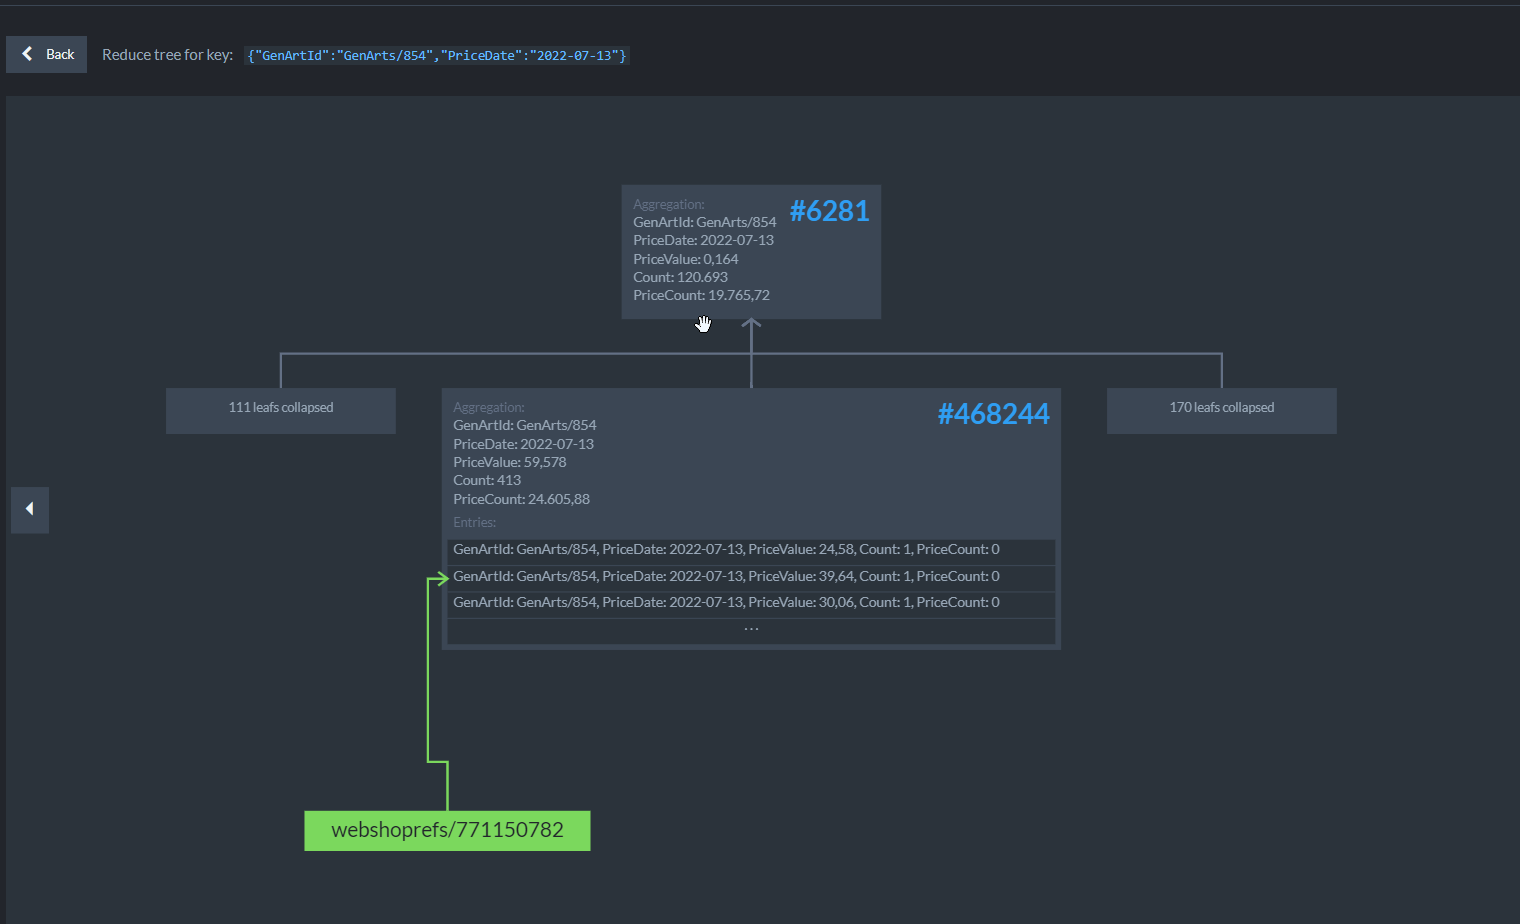Open the side panel with the left arrow icon
Viewport: 1520px width, 924px height.
tap(29, 510)
